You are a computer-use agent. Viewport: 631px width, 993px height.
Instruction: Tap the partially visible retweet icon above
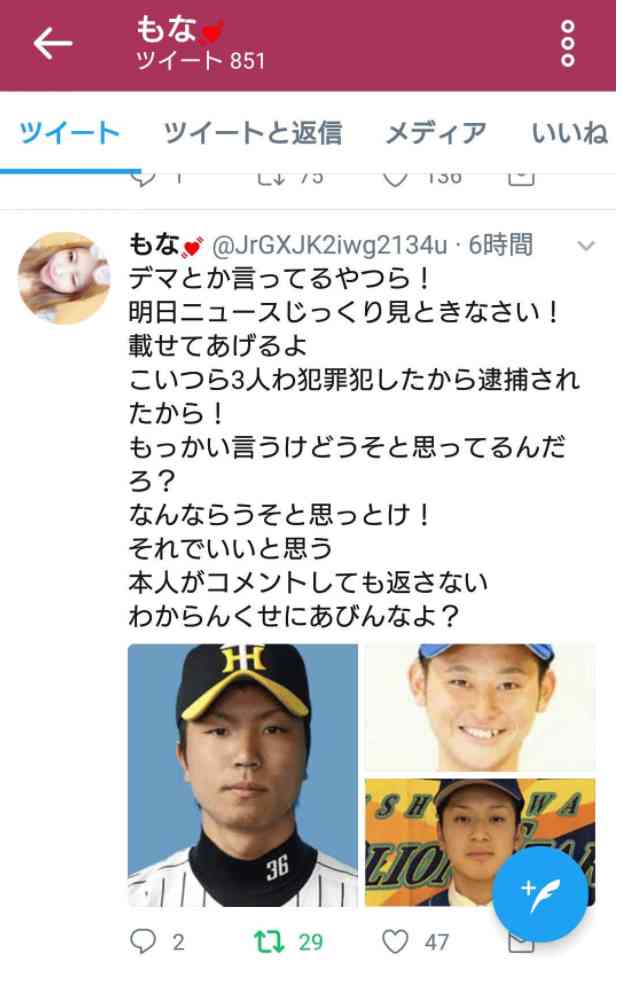coord(271,177)
